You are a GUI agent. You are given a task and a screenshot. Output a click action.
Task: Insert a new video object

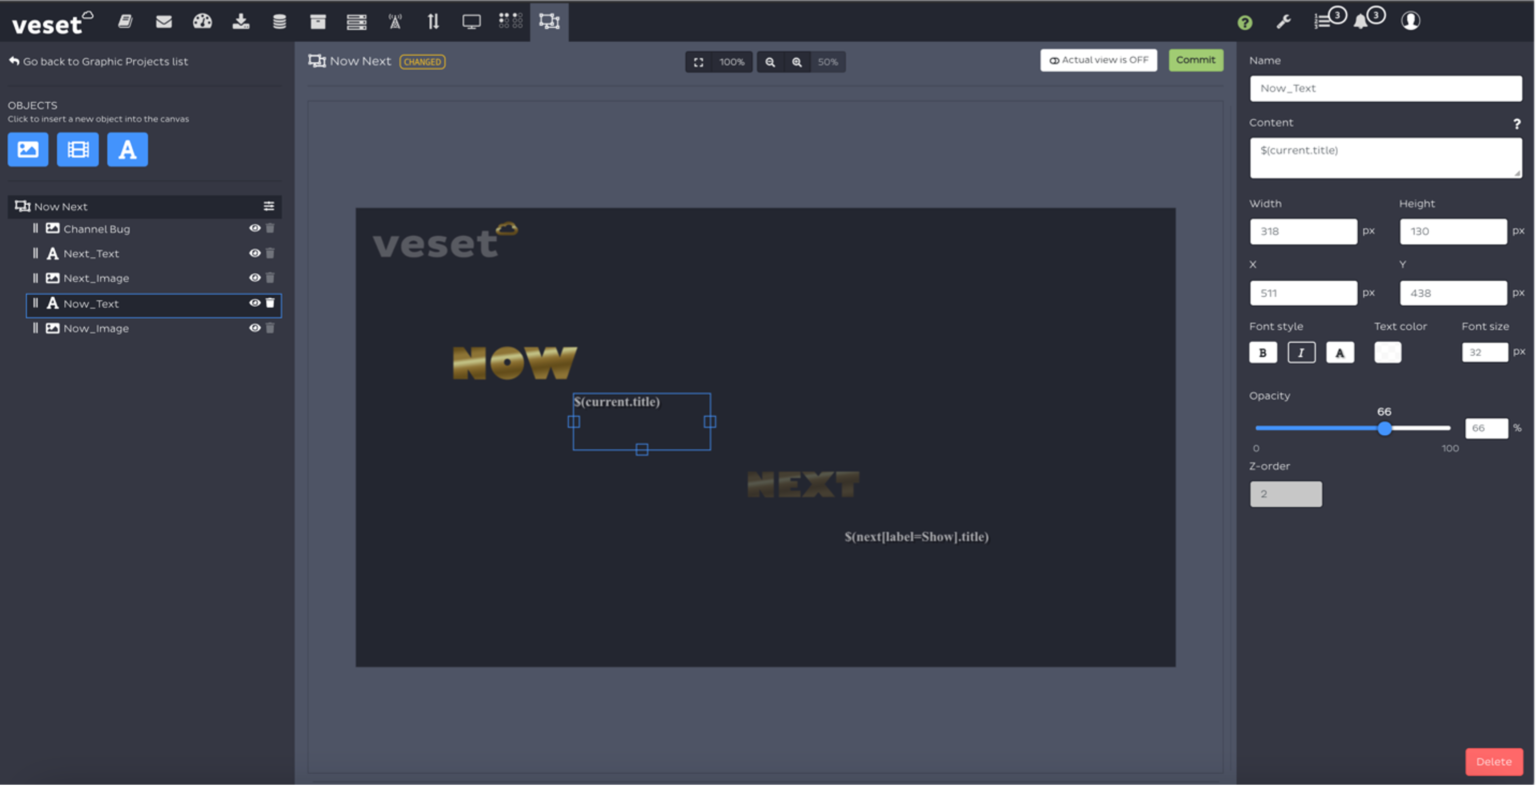point(78,150)
